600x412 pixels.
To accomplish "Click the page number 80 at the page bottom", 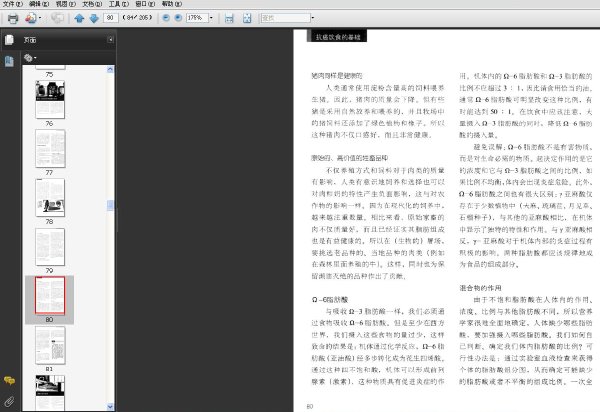I will pyautogui.click(x=310, y=406).
